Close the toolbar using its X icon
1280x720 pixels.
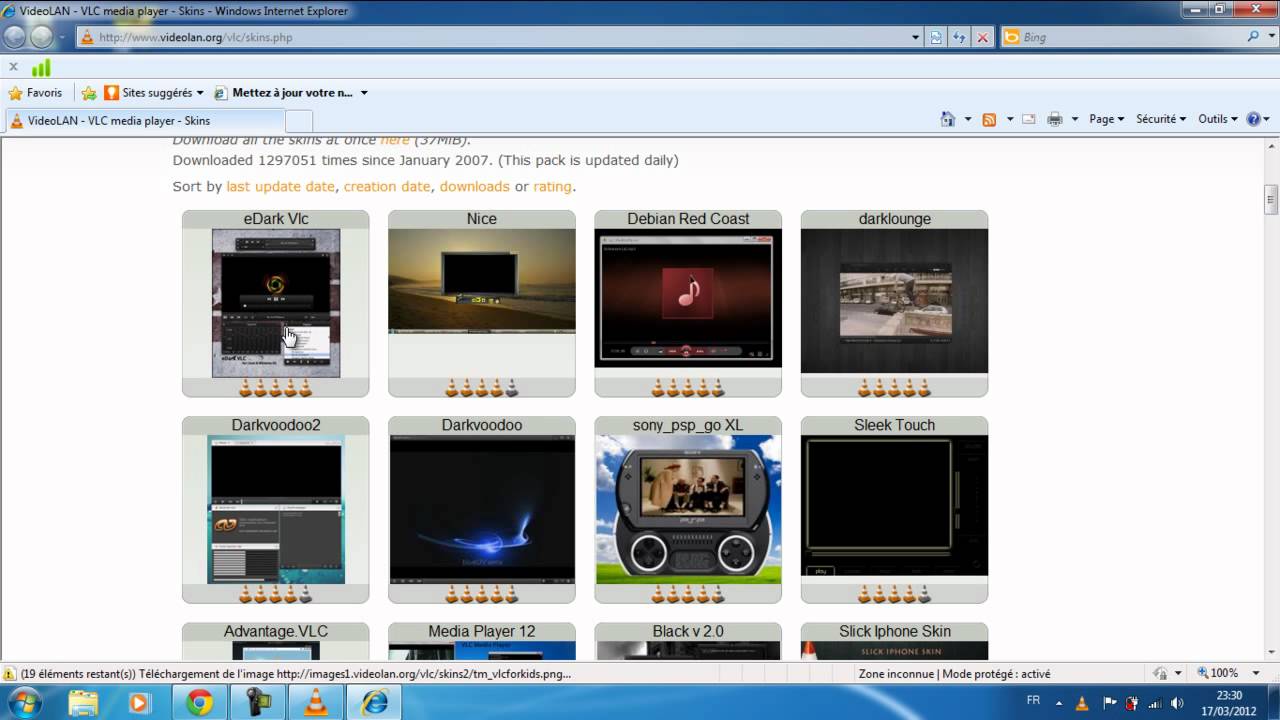13,67
